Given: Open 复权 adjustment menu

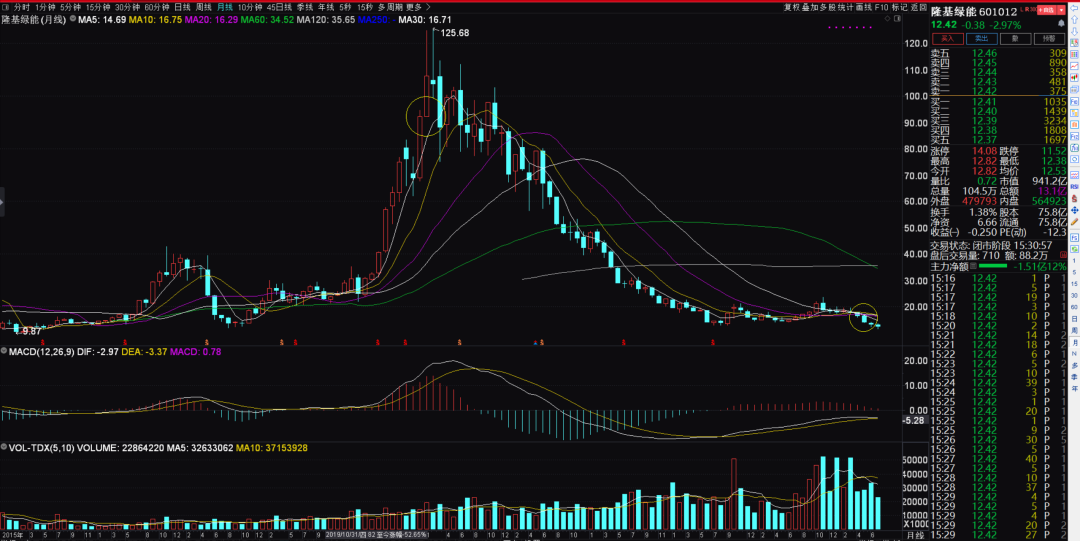Looking at the screenshot, I should [792, 7].
